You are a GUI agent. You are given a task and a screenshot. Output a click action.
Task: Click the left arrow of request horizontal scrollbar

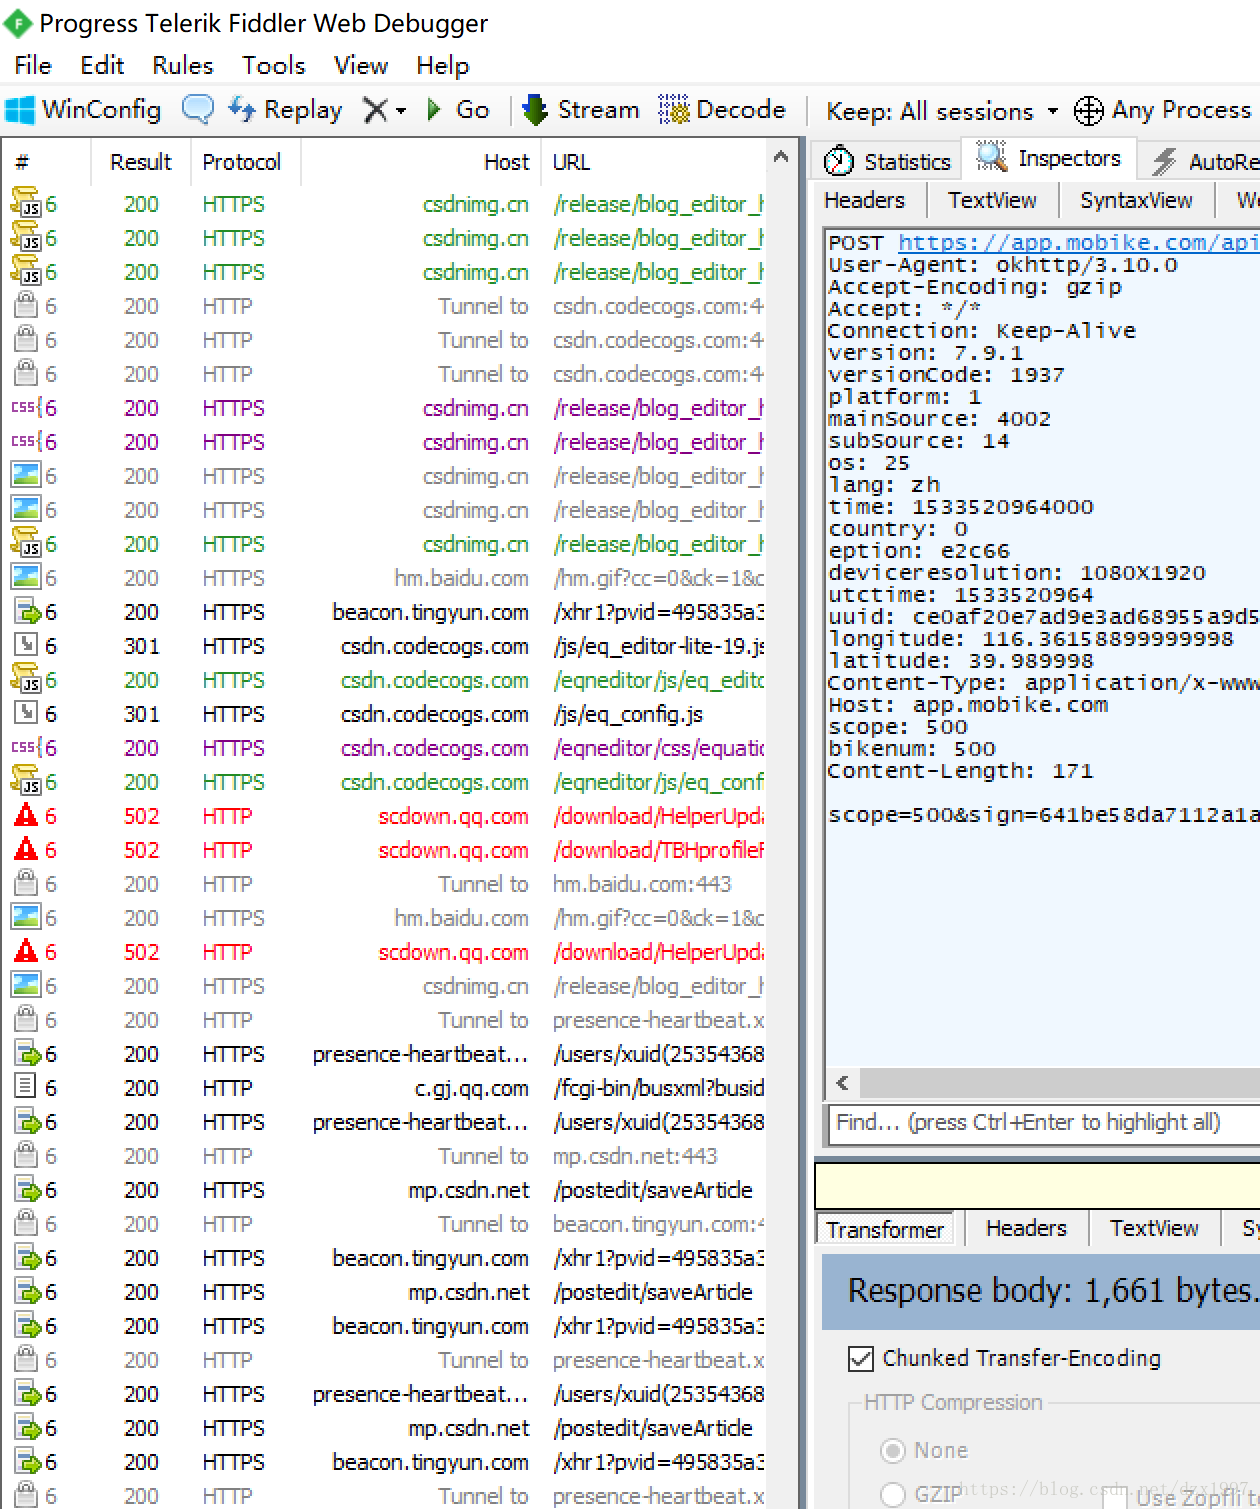click(x=842, y=1083)
